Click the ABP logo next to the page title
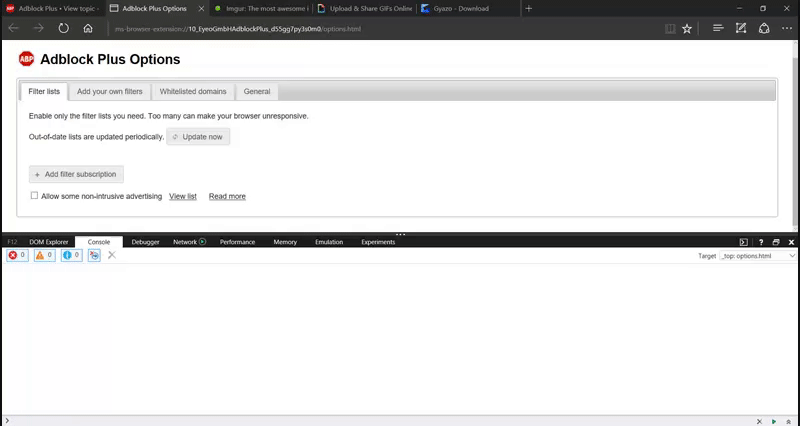This screenshot has height=426, width=800. pyautogui.click(x=27, y=59)
